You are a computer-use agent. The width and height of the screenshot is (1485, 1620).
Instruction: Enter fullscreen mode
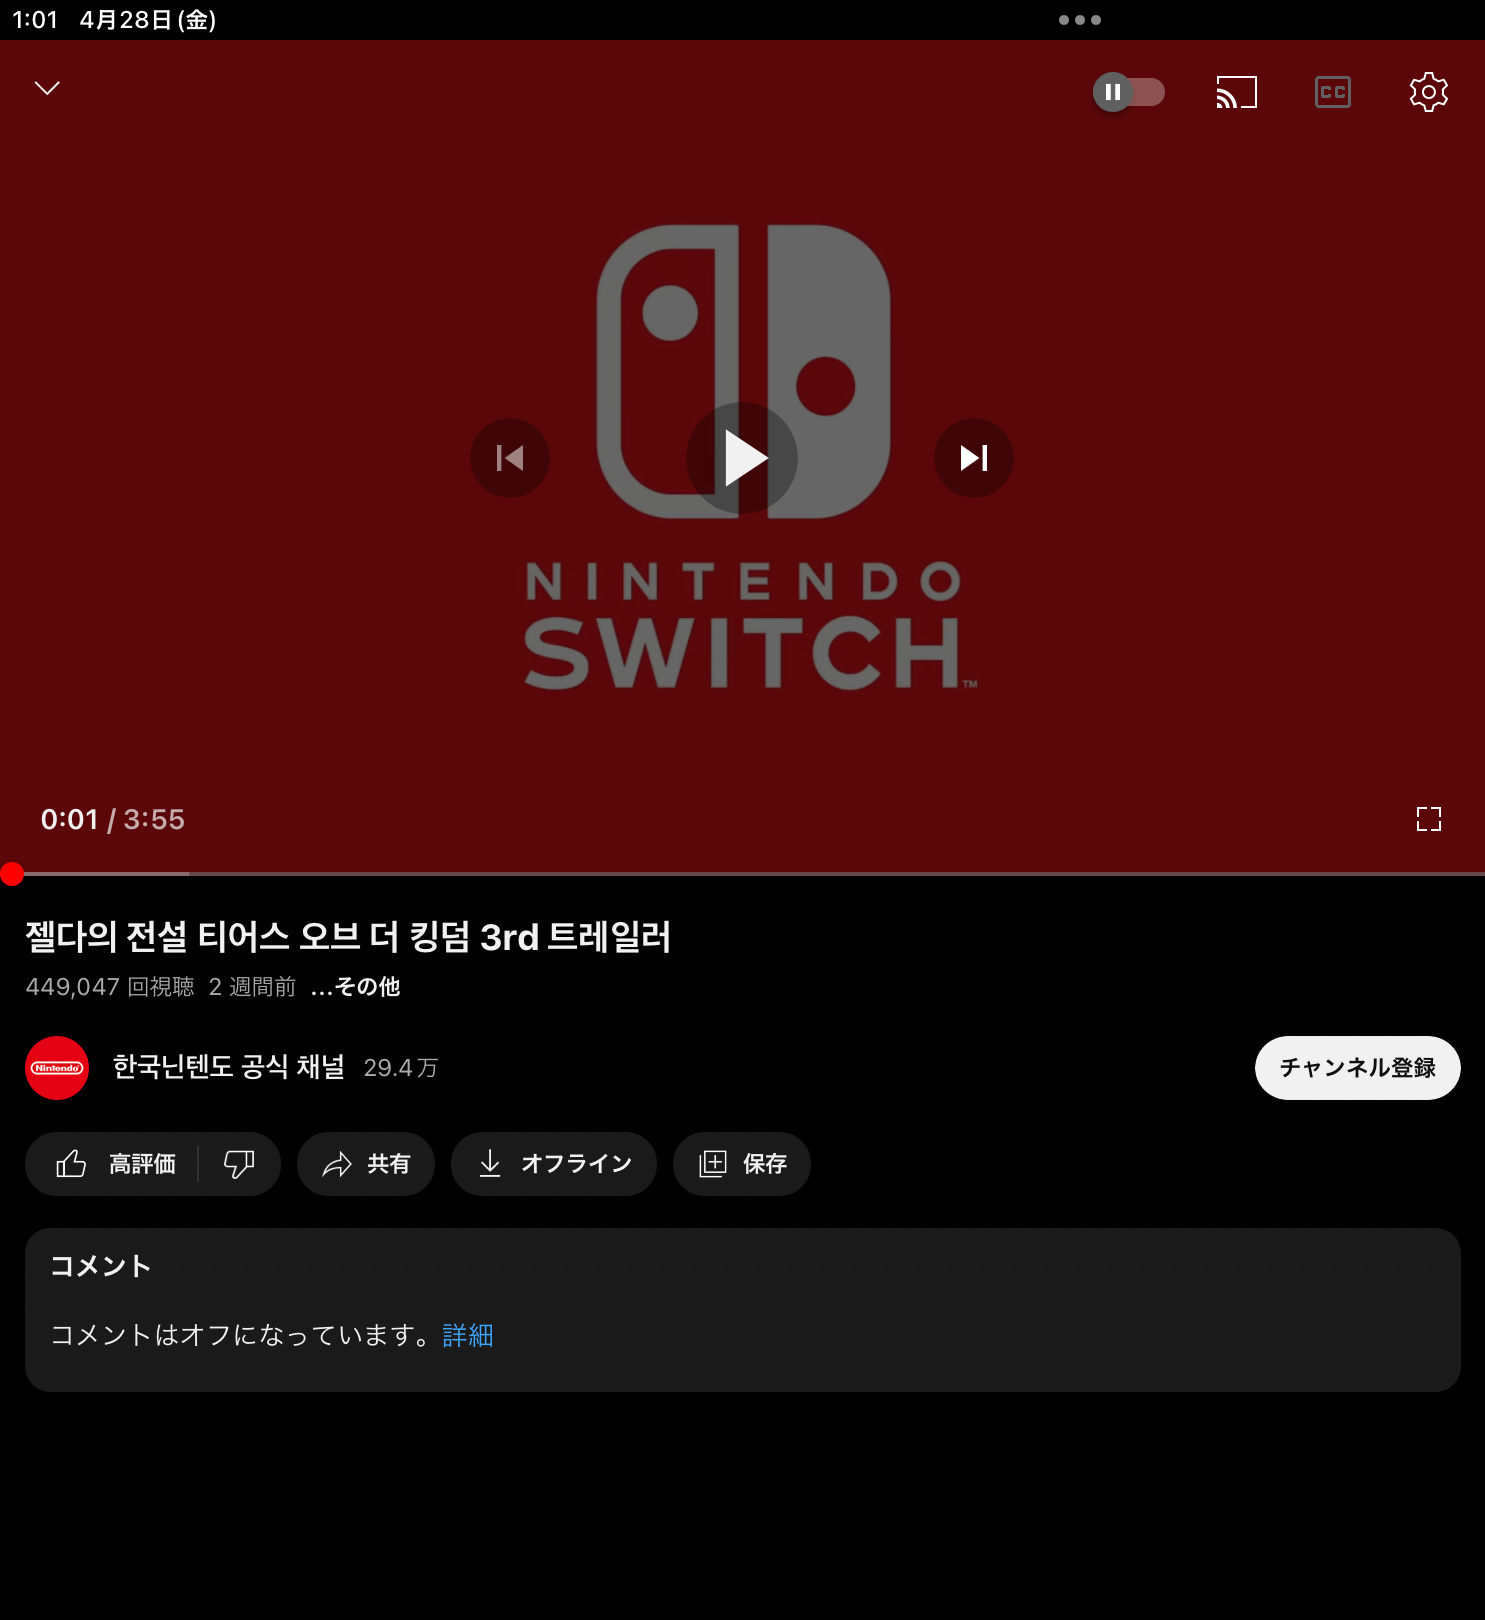[x=1429, y=819]
